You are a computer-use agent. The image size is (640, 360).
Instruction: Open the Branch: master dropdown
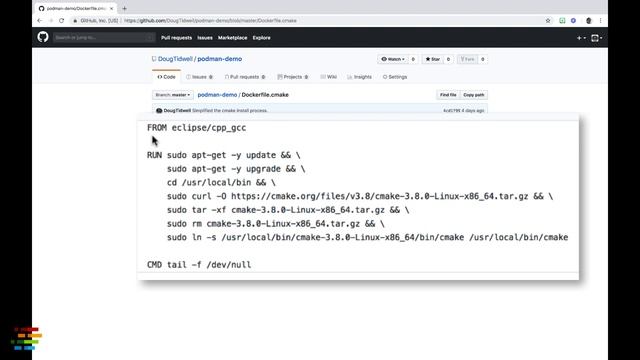point(173,95)
